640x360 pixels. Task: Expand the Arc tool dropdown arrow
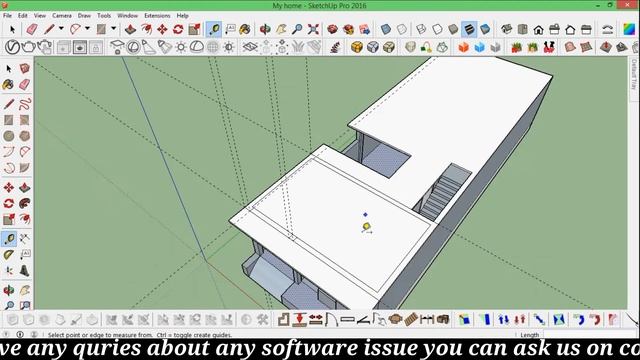87,29
